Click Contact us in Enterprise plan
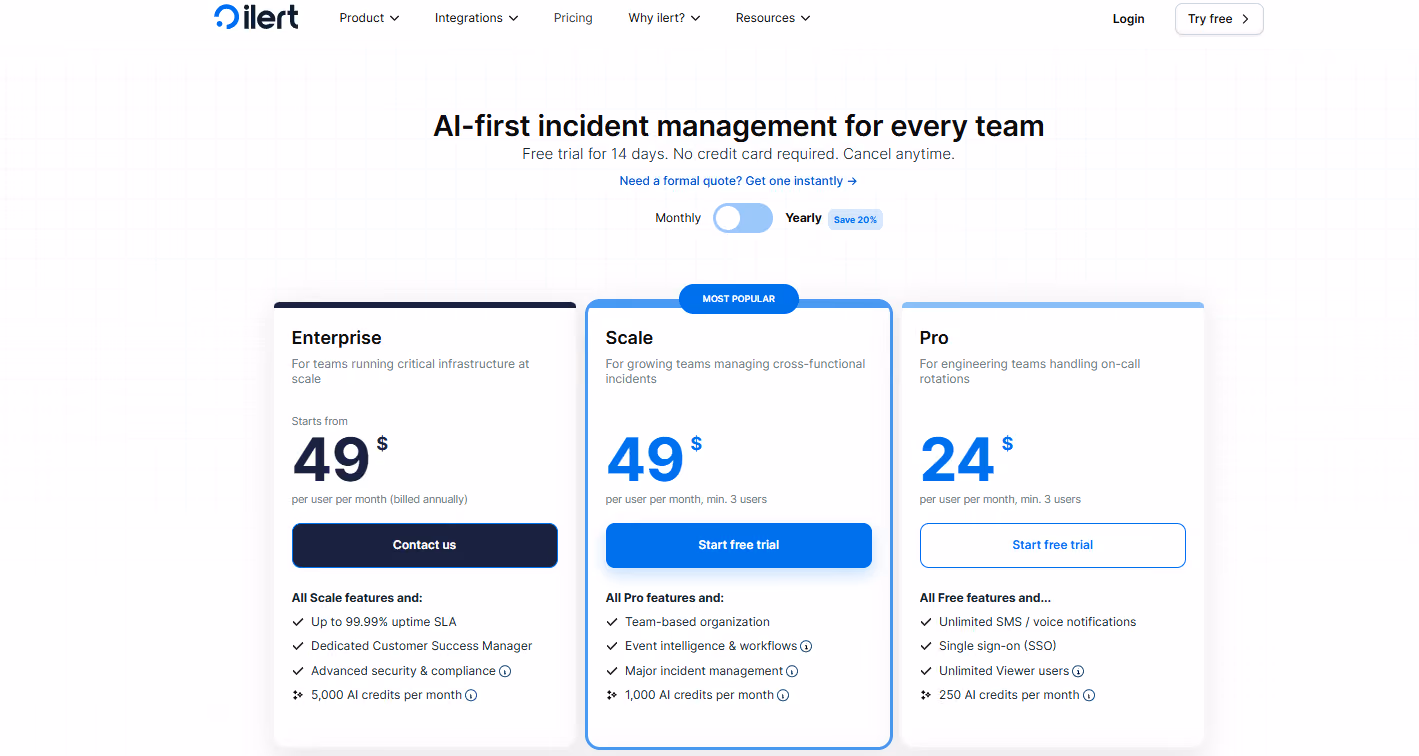This screenshot has height=756, width=1419. [x=425, y=545]
